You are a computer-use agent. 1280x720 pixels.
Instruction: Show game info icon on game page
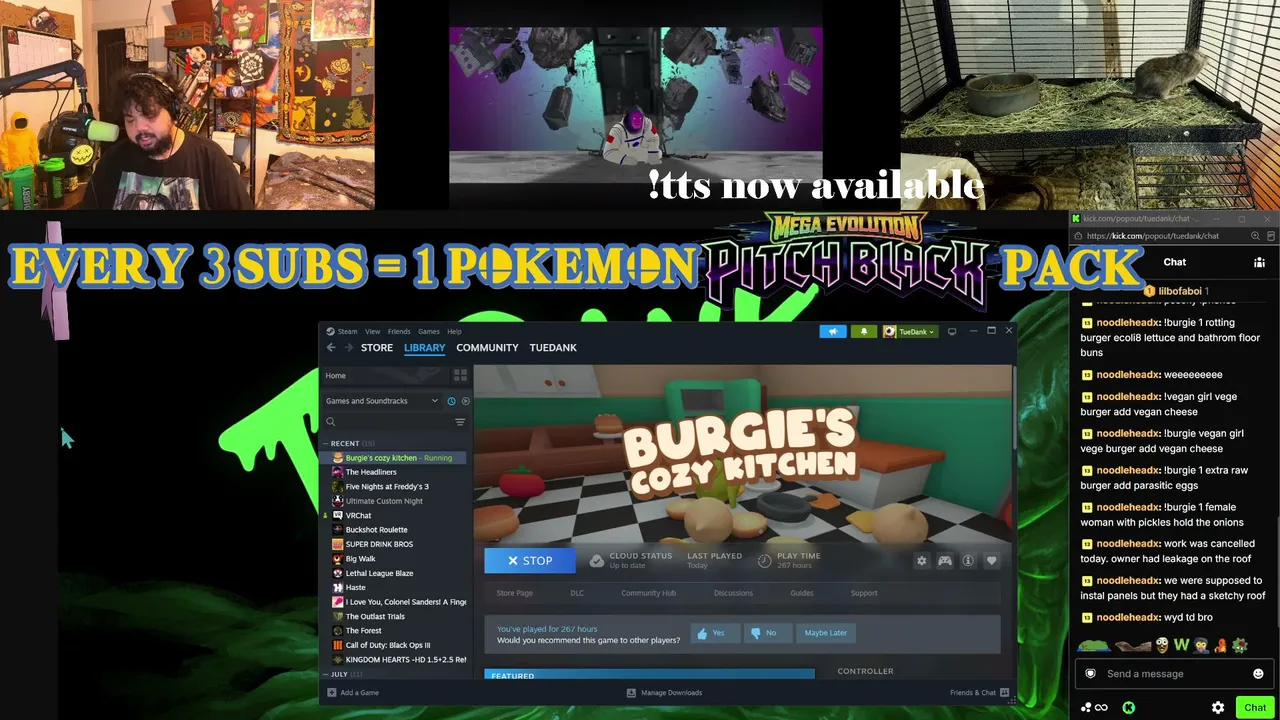click(x=968, y=561)
